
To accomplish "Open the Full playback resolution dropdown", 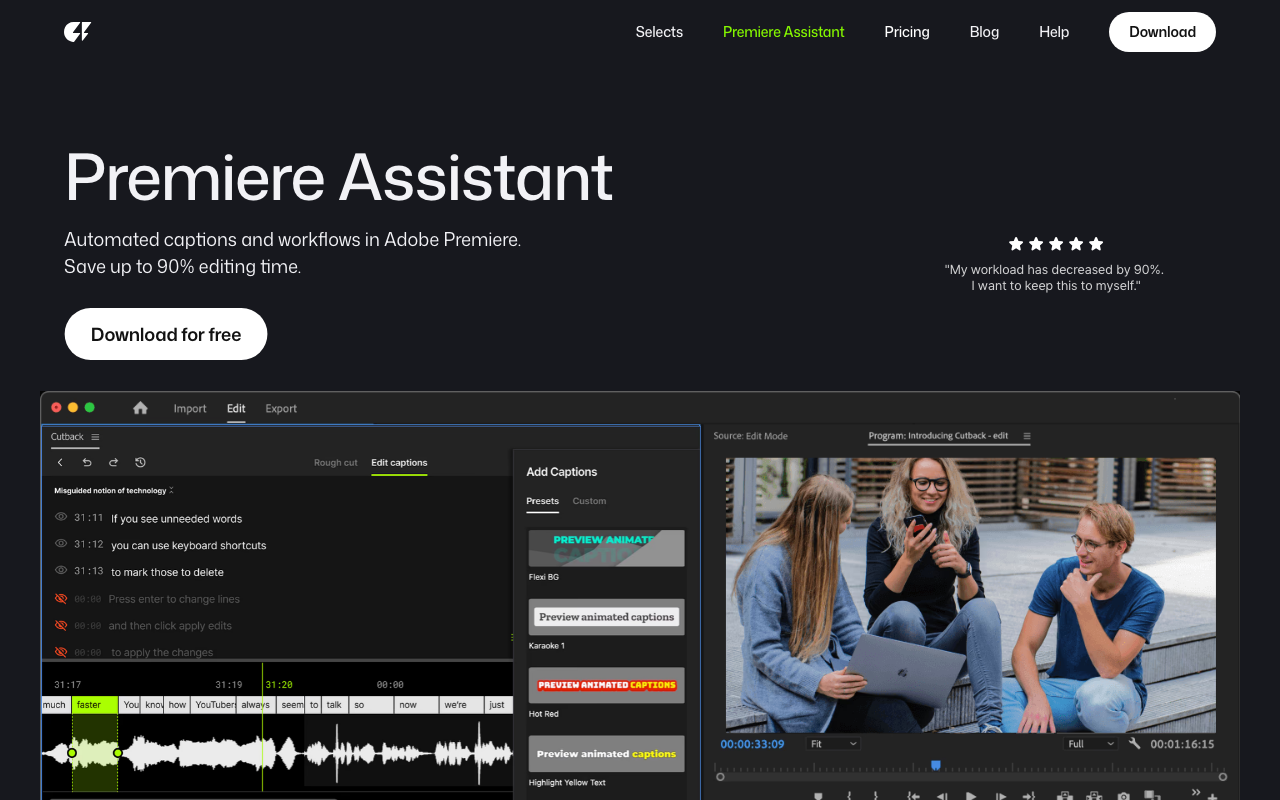I will point(1090,744).
